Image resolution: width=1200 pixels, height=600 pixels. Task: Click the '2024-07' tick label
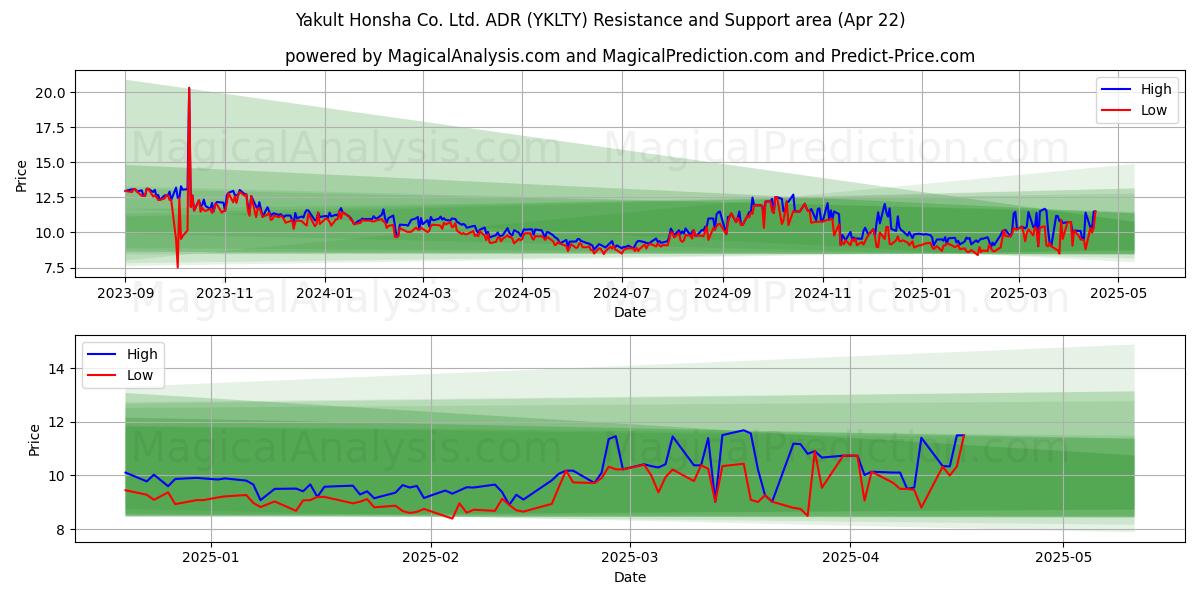point(623,294)
